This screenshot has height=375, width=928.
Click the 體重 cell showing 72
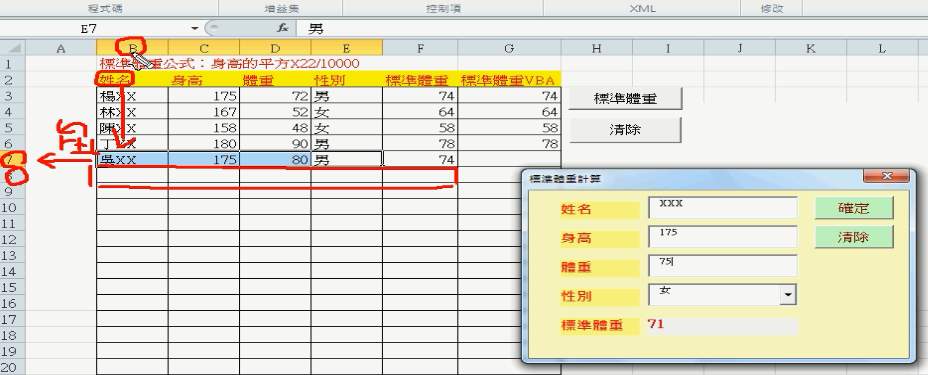[x=275, y=95]
